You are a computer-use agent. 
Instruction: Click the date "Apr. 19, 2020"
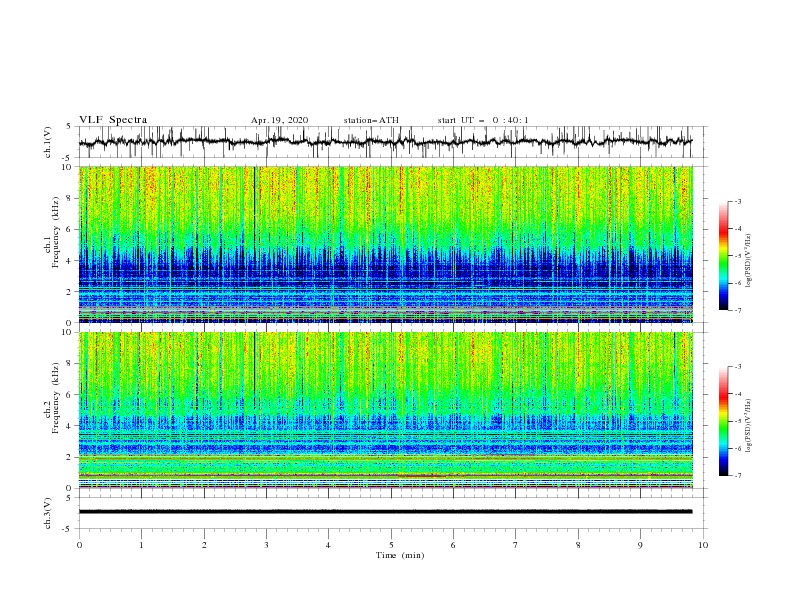[279, 120]
